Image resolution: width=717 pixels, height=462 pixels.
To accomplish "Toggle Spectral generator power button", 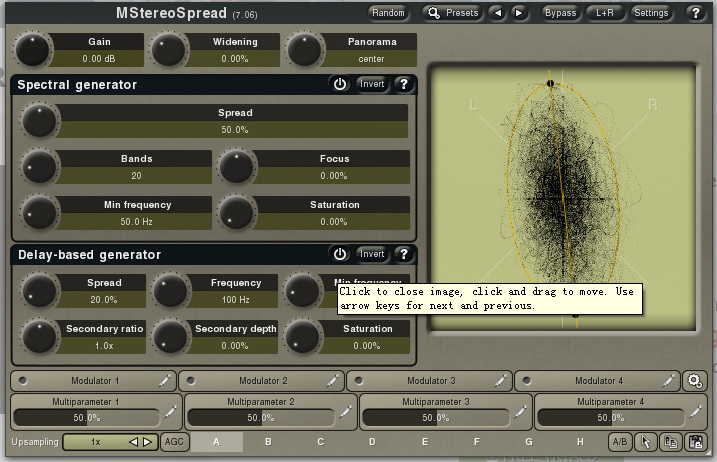I will (340, 84).
